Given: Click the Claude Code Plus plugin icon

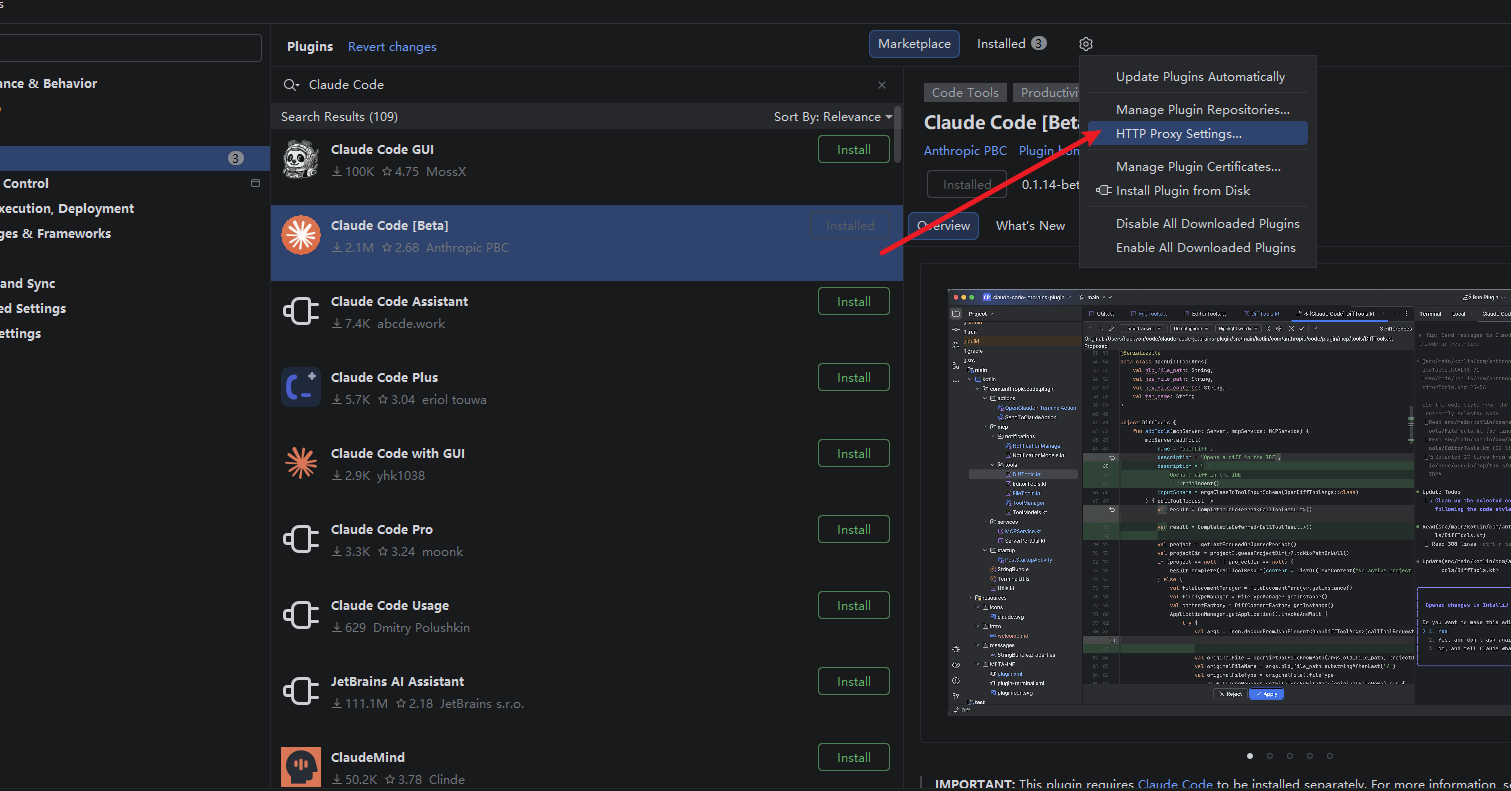Looking at the screenshot, I should [301, 388].
